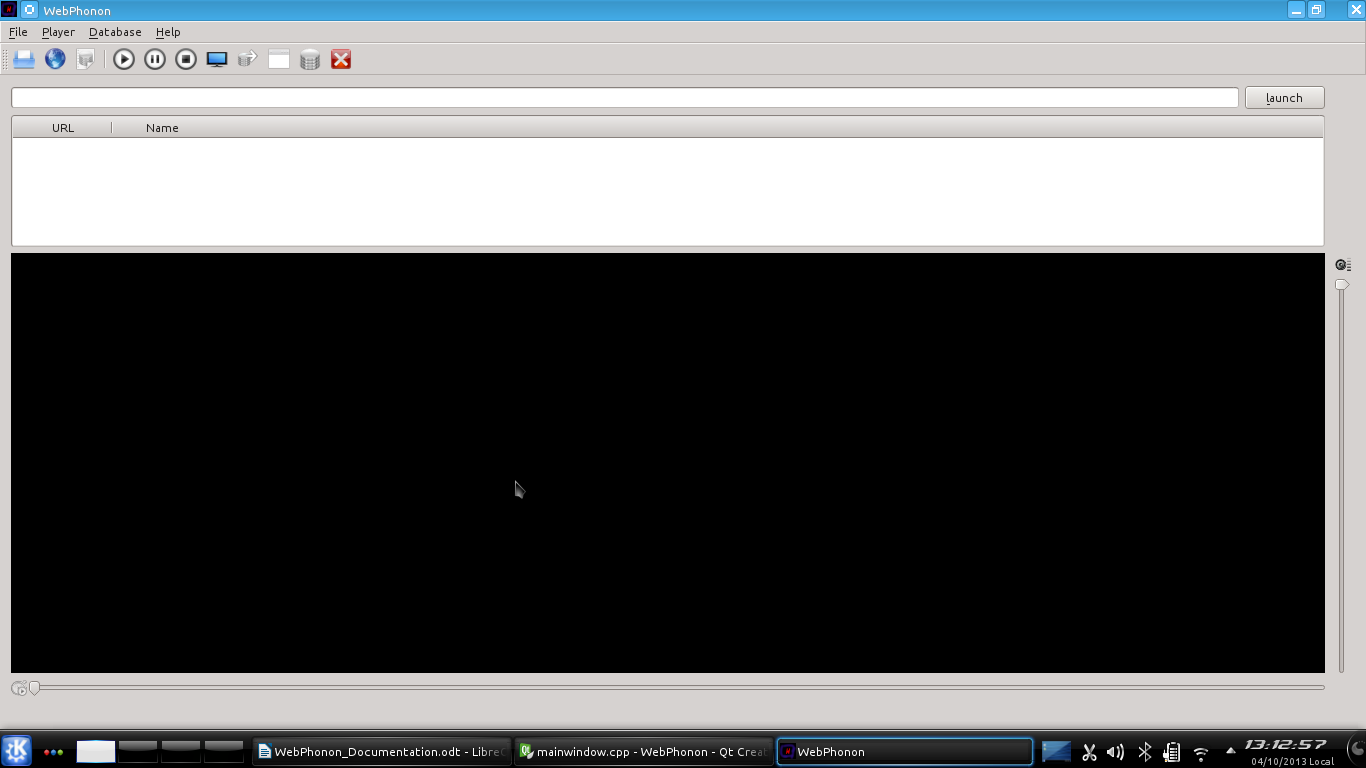Open the File menu
This screenshot has height=768, width=1366.
(18, 32)
